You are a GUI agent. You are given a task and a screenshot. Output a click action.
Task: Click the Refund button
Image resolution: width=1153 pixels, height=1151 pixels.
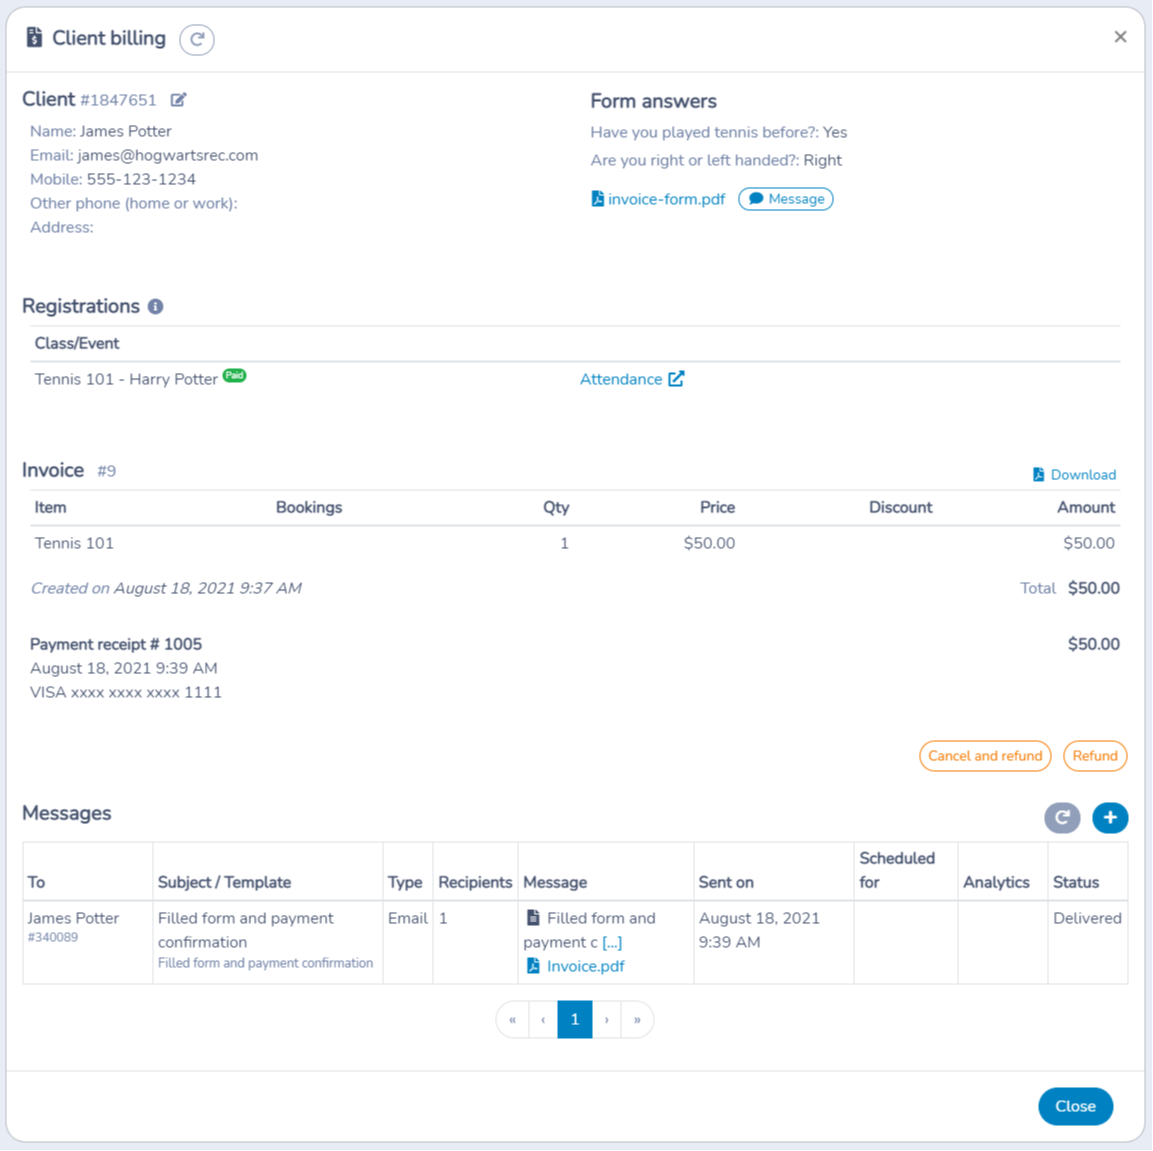tap(1094, 755)
